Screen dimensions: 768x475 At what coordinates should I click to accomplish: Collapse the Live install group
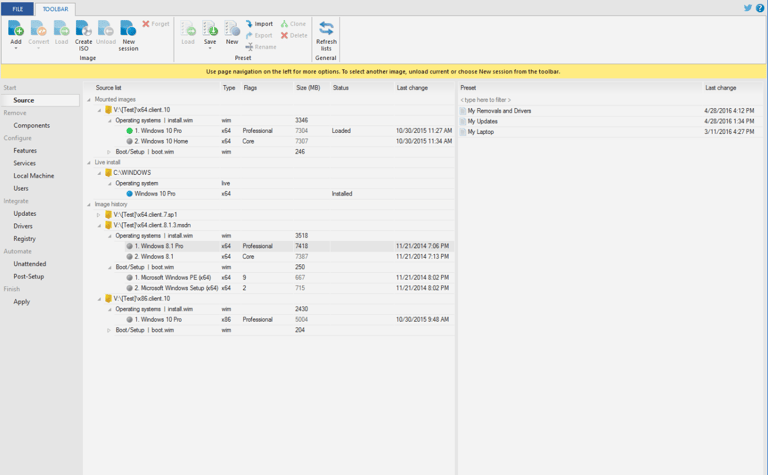pos(89,162)
